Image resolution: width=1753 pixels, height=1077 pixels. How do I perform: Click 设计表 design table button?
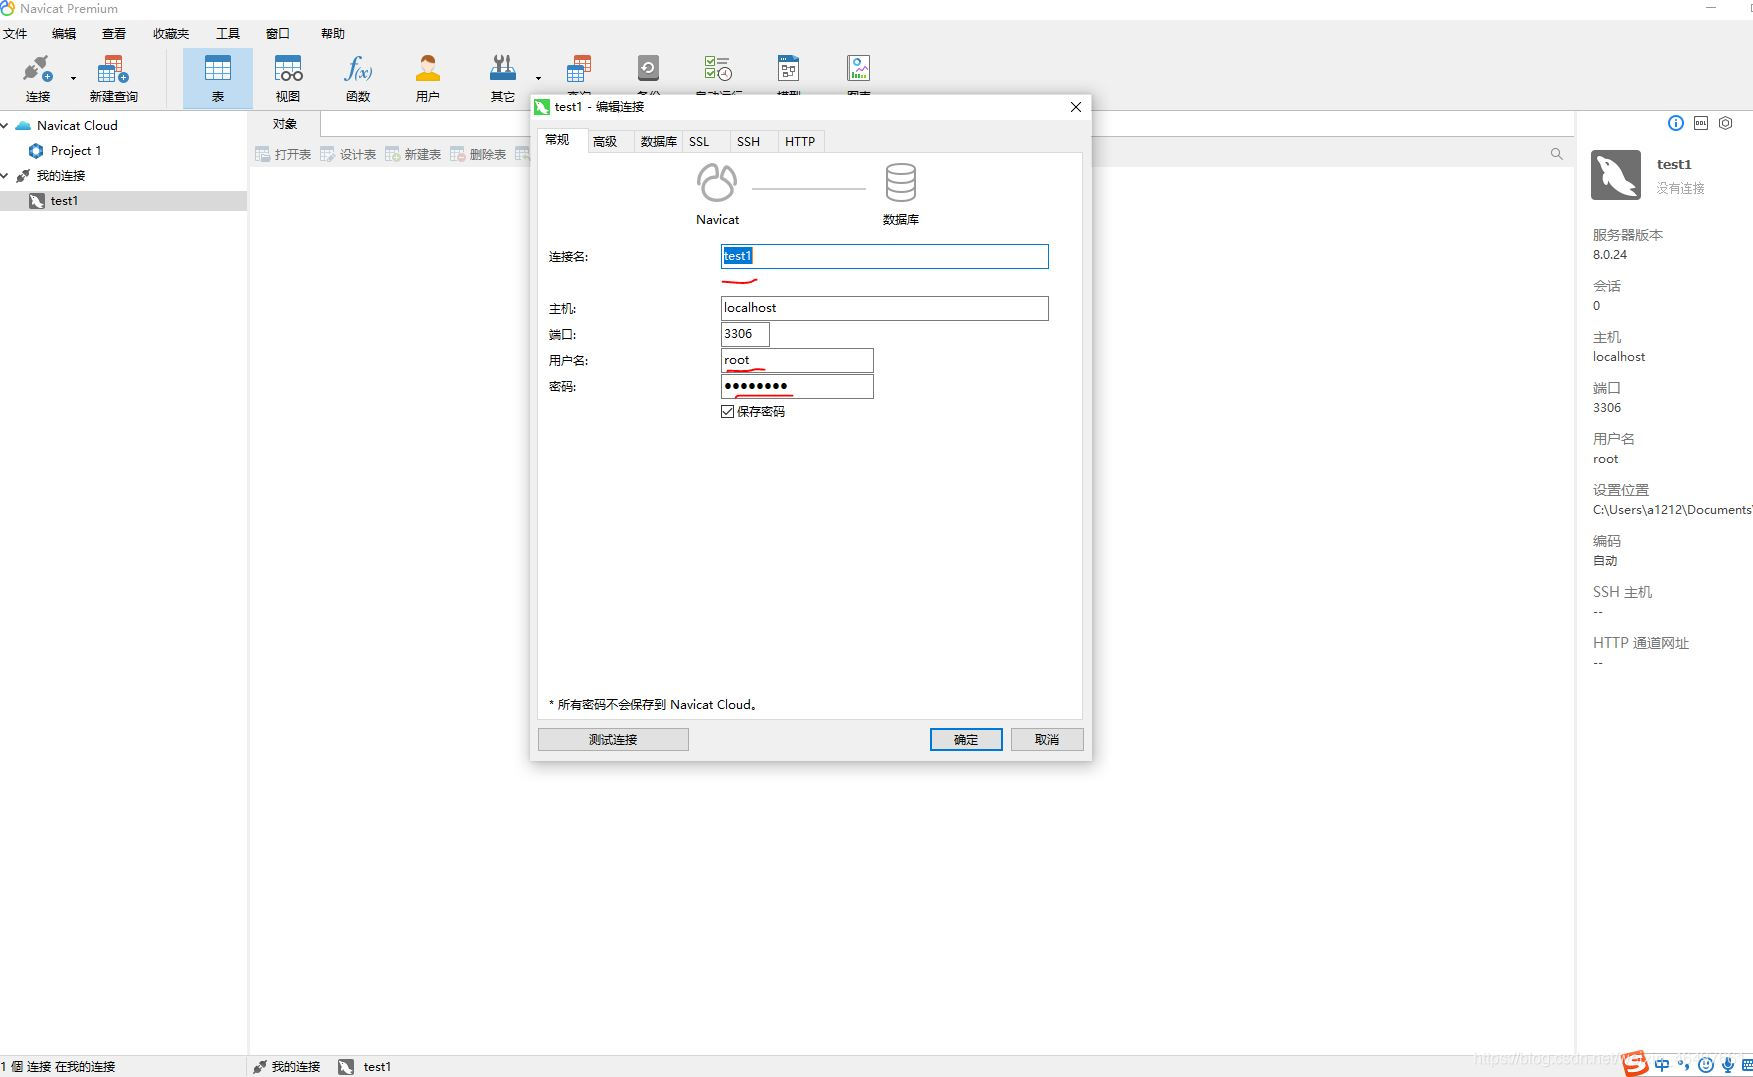[x=348, y=154]
